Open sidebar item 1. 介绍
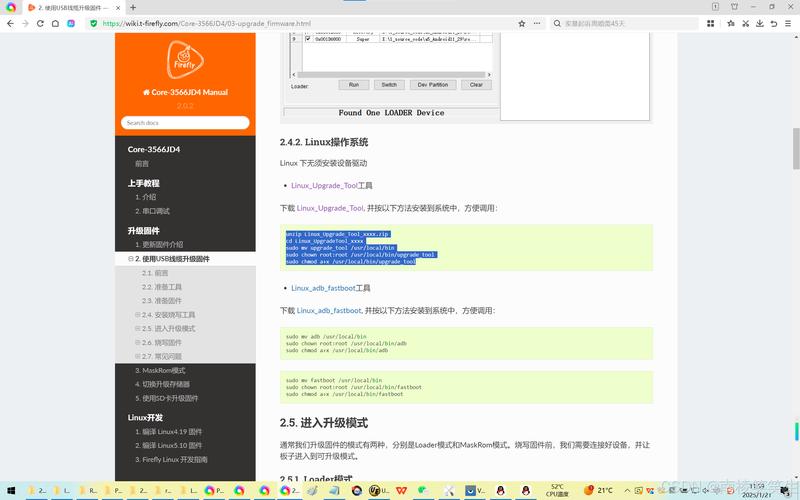Image resolution: width=800 pixels, height=500 pixels. click(x=145, y=197)
